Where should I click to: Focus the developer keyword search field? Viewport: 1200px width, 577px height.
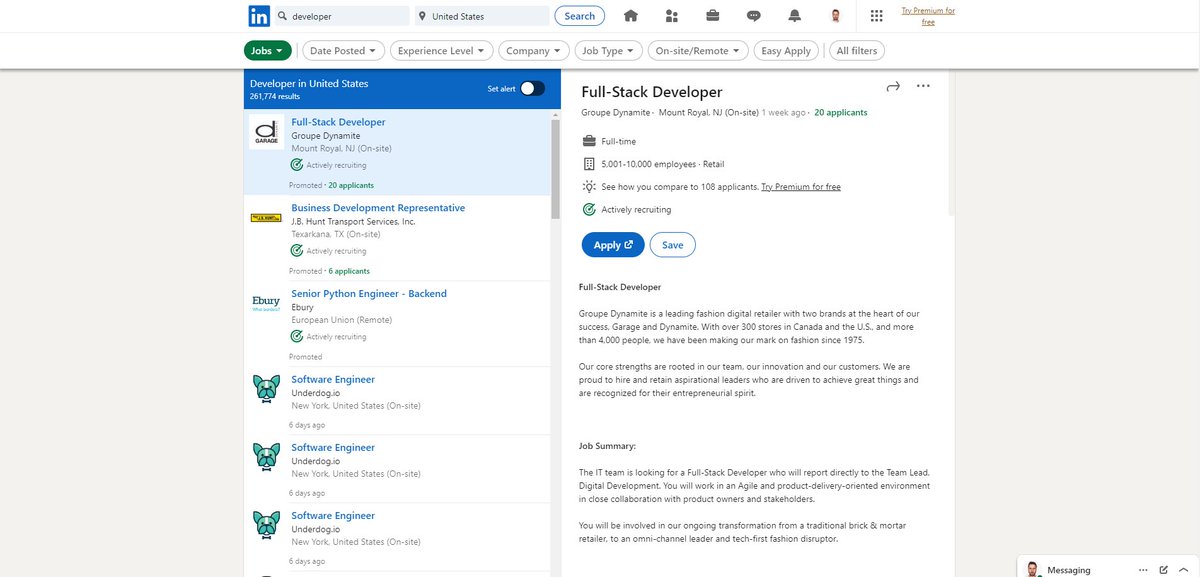click(342, 16)
